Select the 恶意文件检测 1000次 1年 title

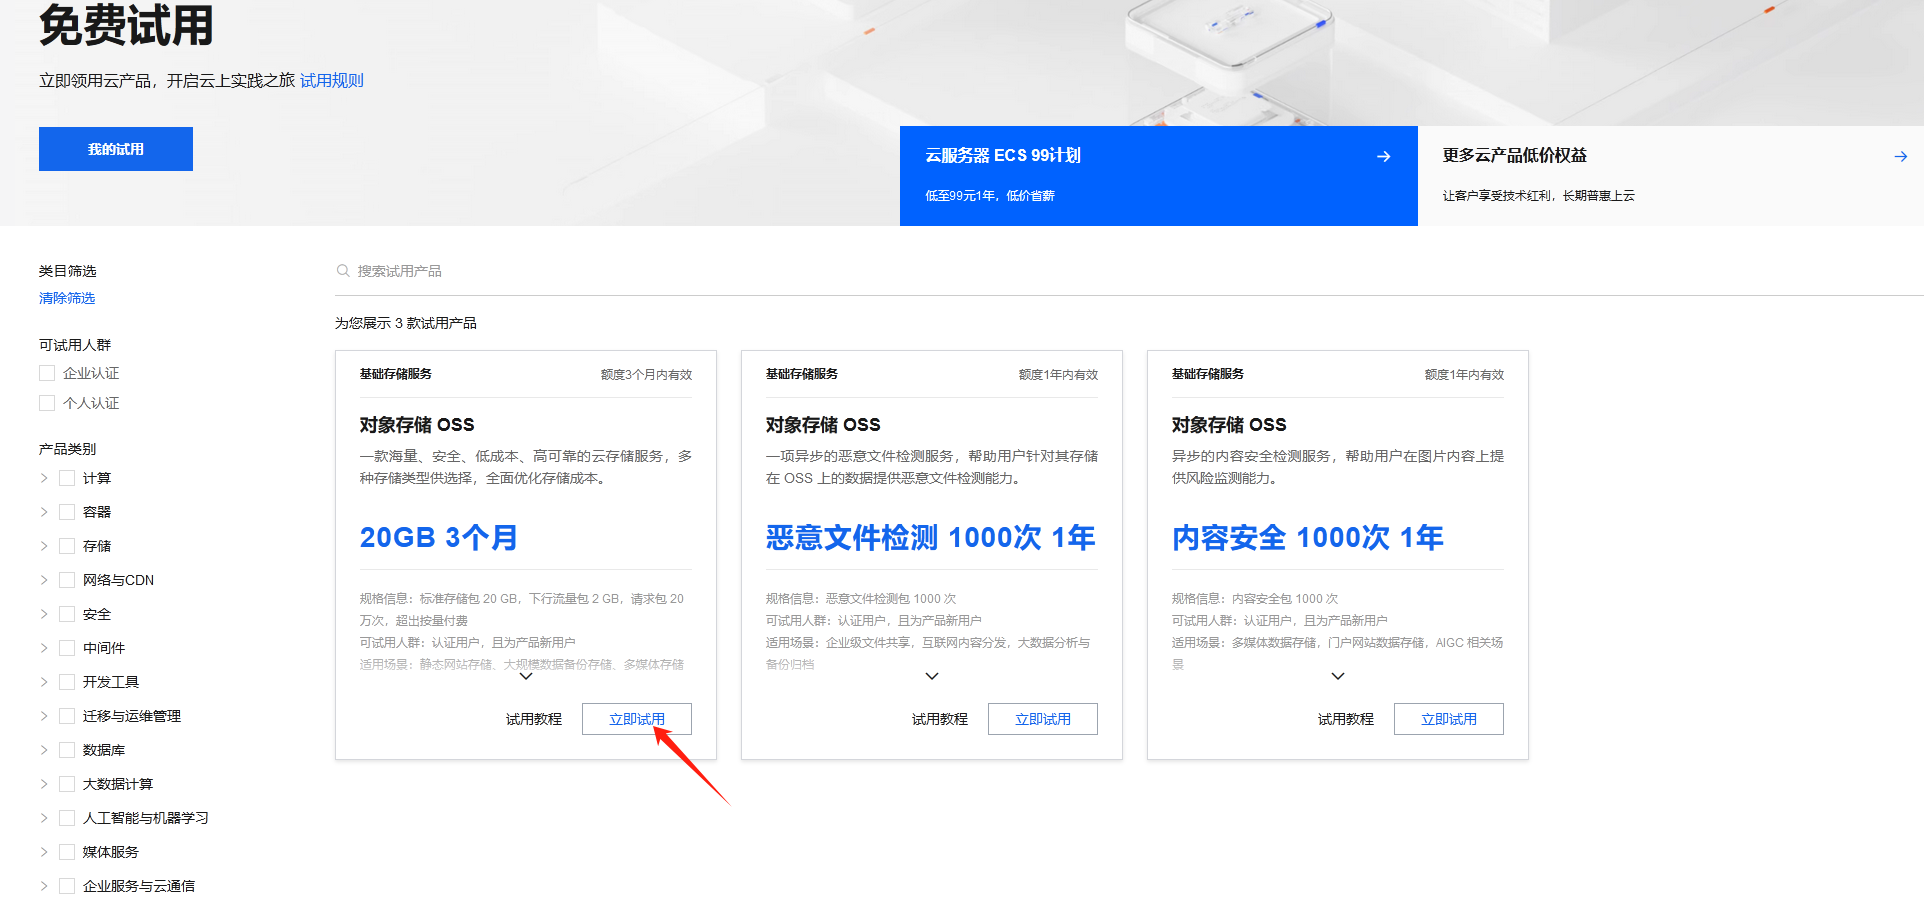pyautogui.click(x=931, y=538)
